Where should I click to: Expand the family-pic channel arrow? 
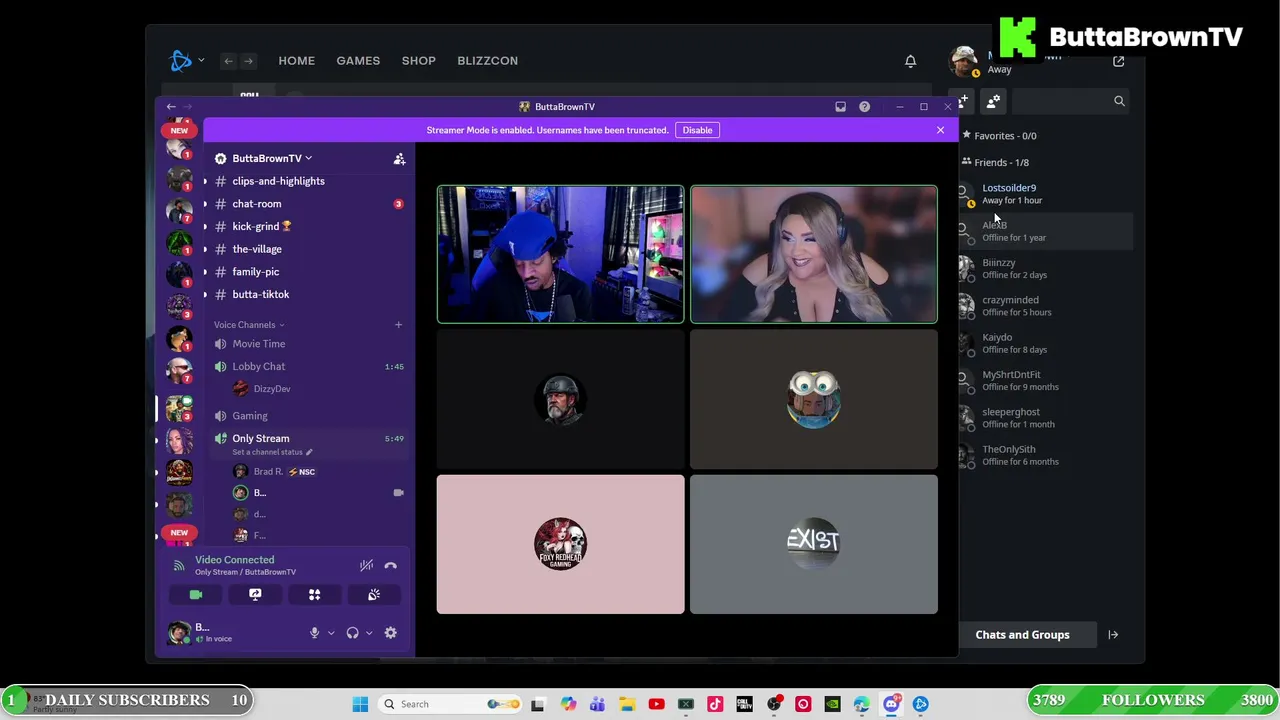205,272
